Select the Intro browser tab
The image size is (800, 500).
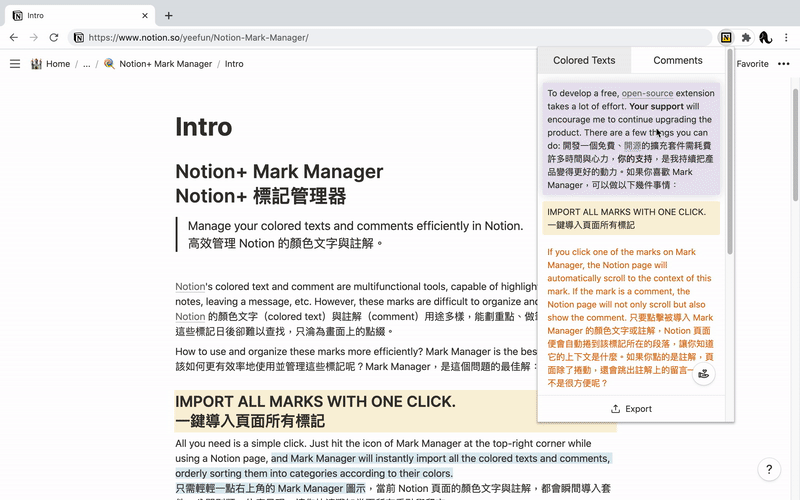(x=82, y=15)
